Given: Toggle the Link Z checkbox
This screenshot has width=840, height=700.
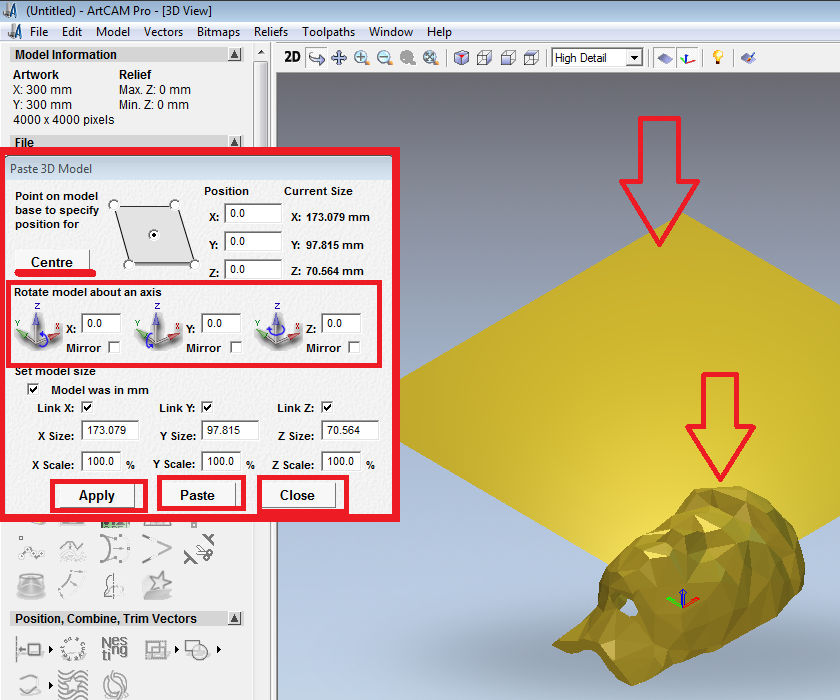Looking at the screenshot, I should [327, 408].
